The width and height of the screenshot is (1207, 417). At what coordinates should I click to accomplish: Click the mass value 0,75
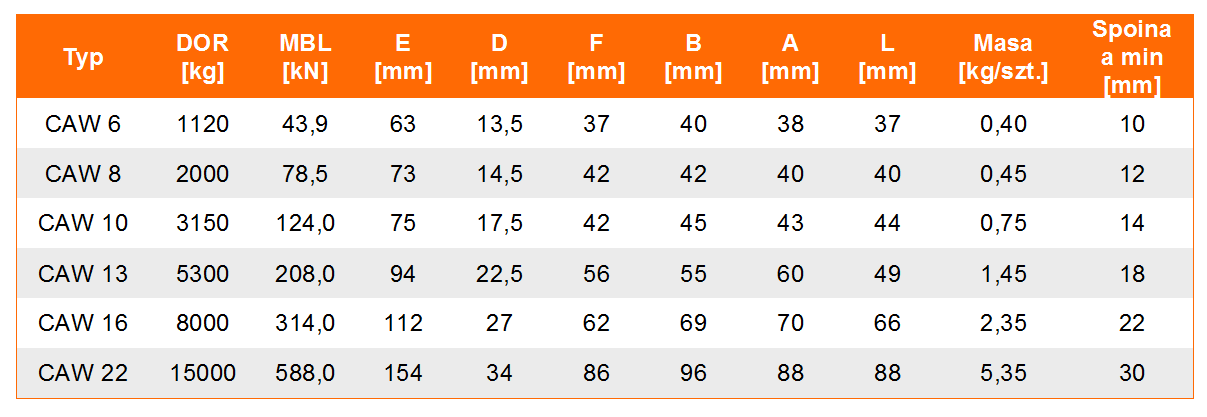click(1002, 224)
